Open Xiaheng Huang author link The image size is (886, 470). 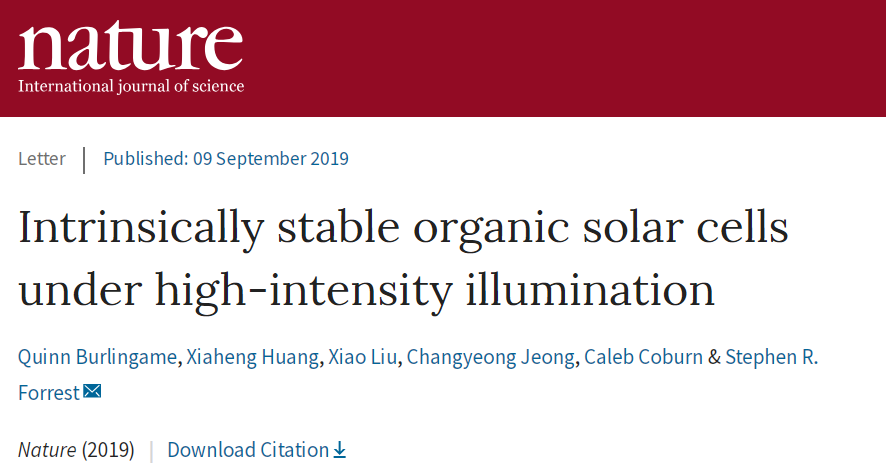pos(253,357)
